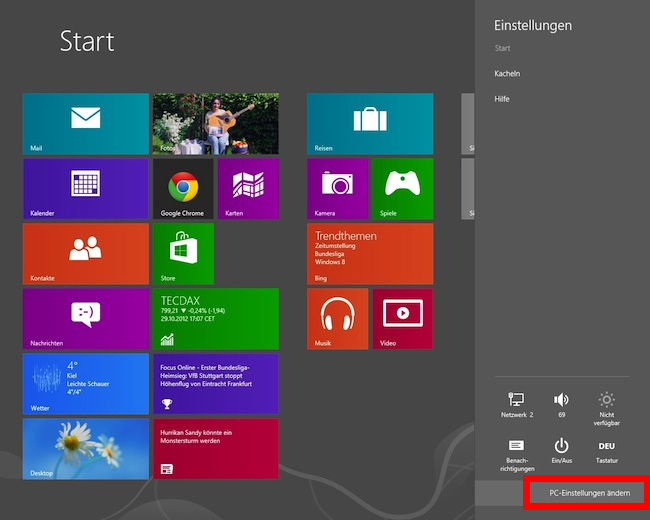Open volume control showing 69
Image resolution: width=650 pixels, height=520 pixels.
561,404
